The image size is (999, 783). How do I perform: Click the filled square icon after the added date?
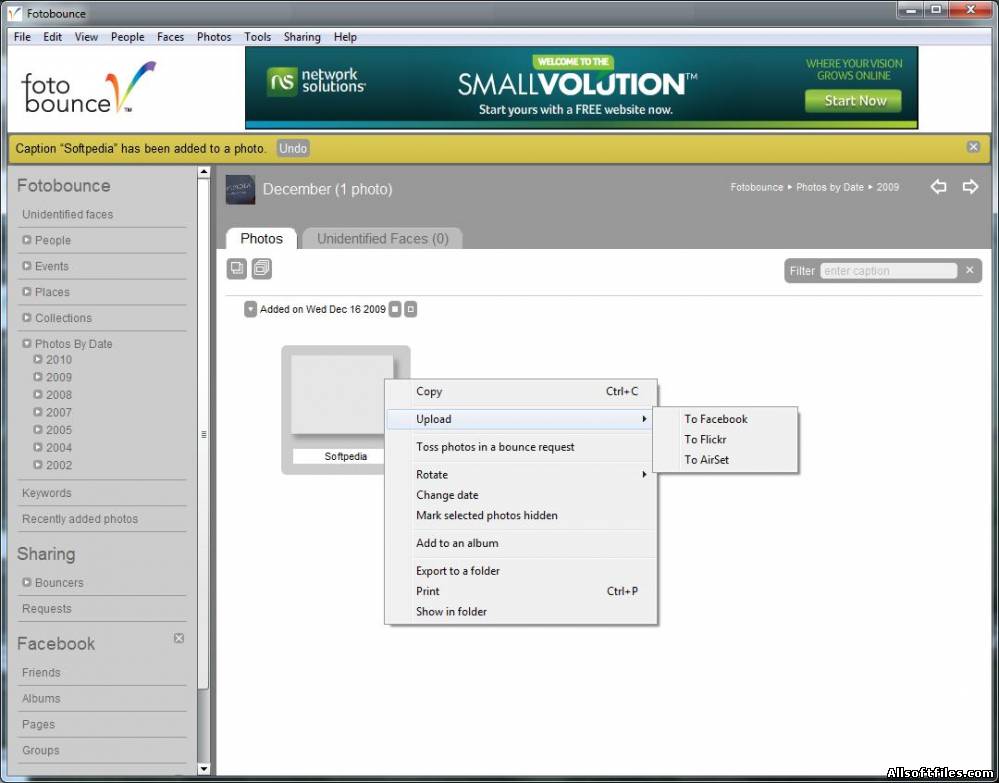tap(395, 310)
